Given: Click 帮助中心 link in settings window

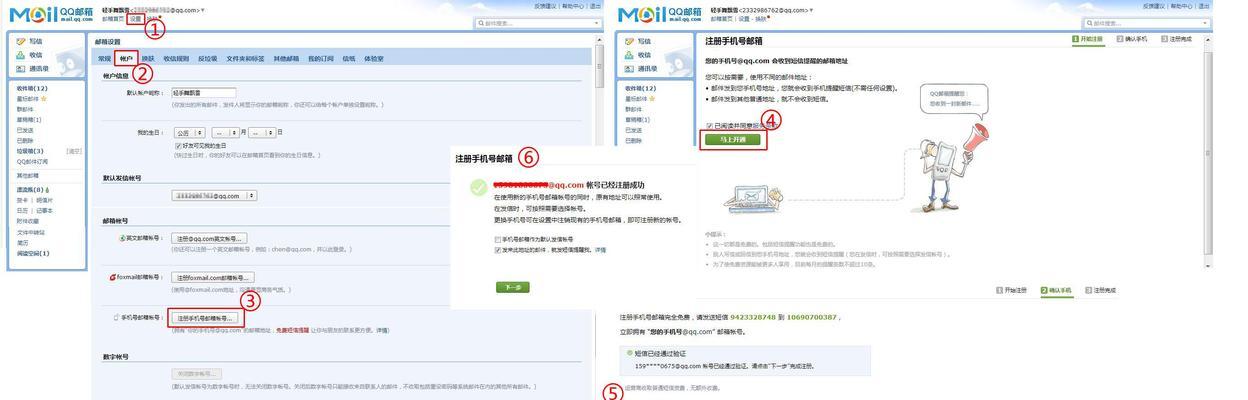Looking at the screenshot, I should click(574, 6).
